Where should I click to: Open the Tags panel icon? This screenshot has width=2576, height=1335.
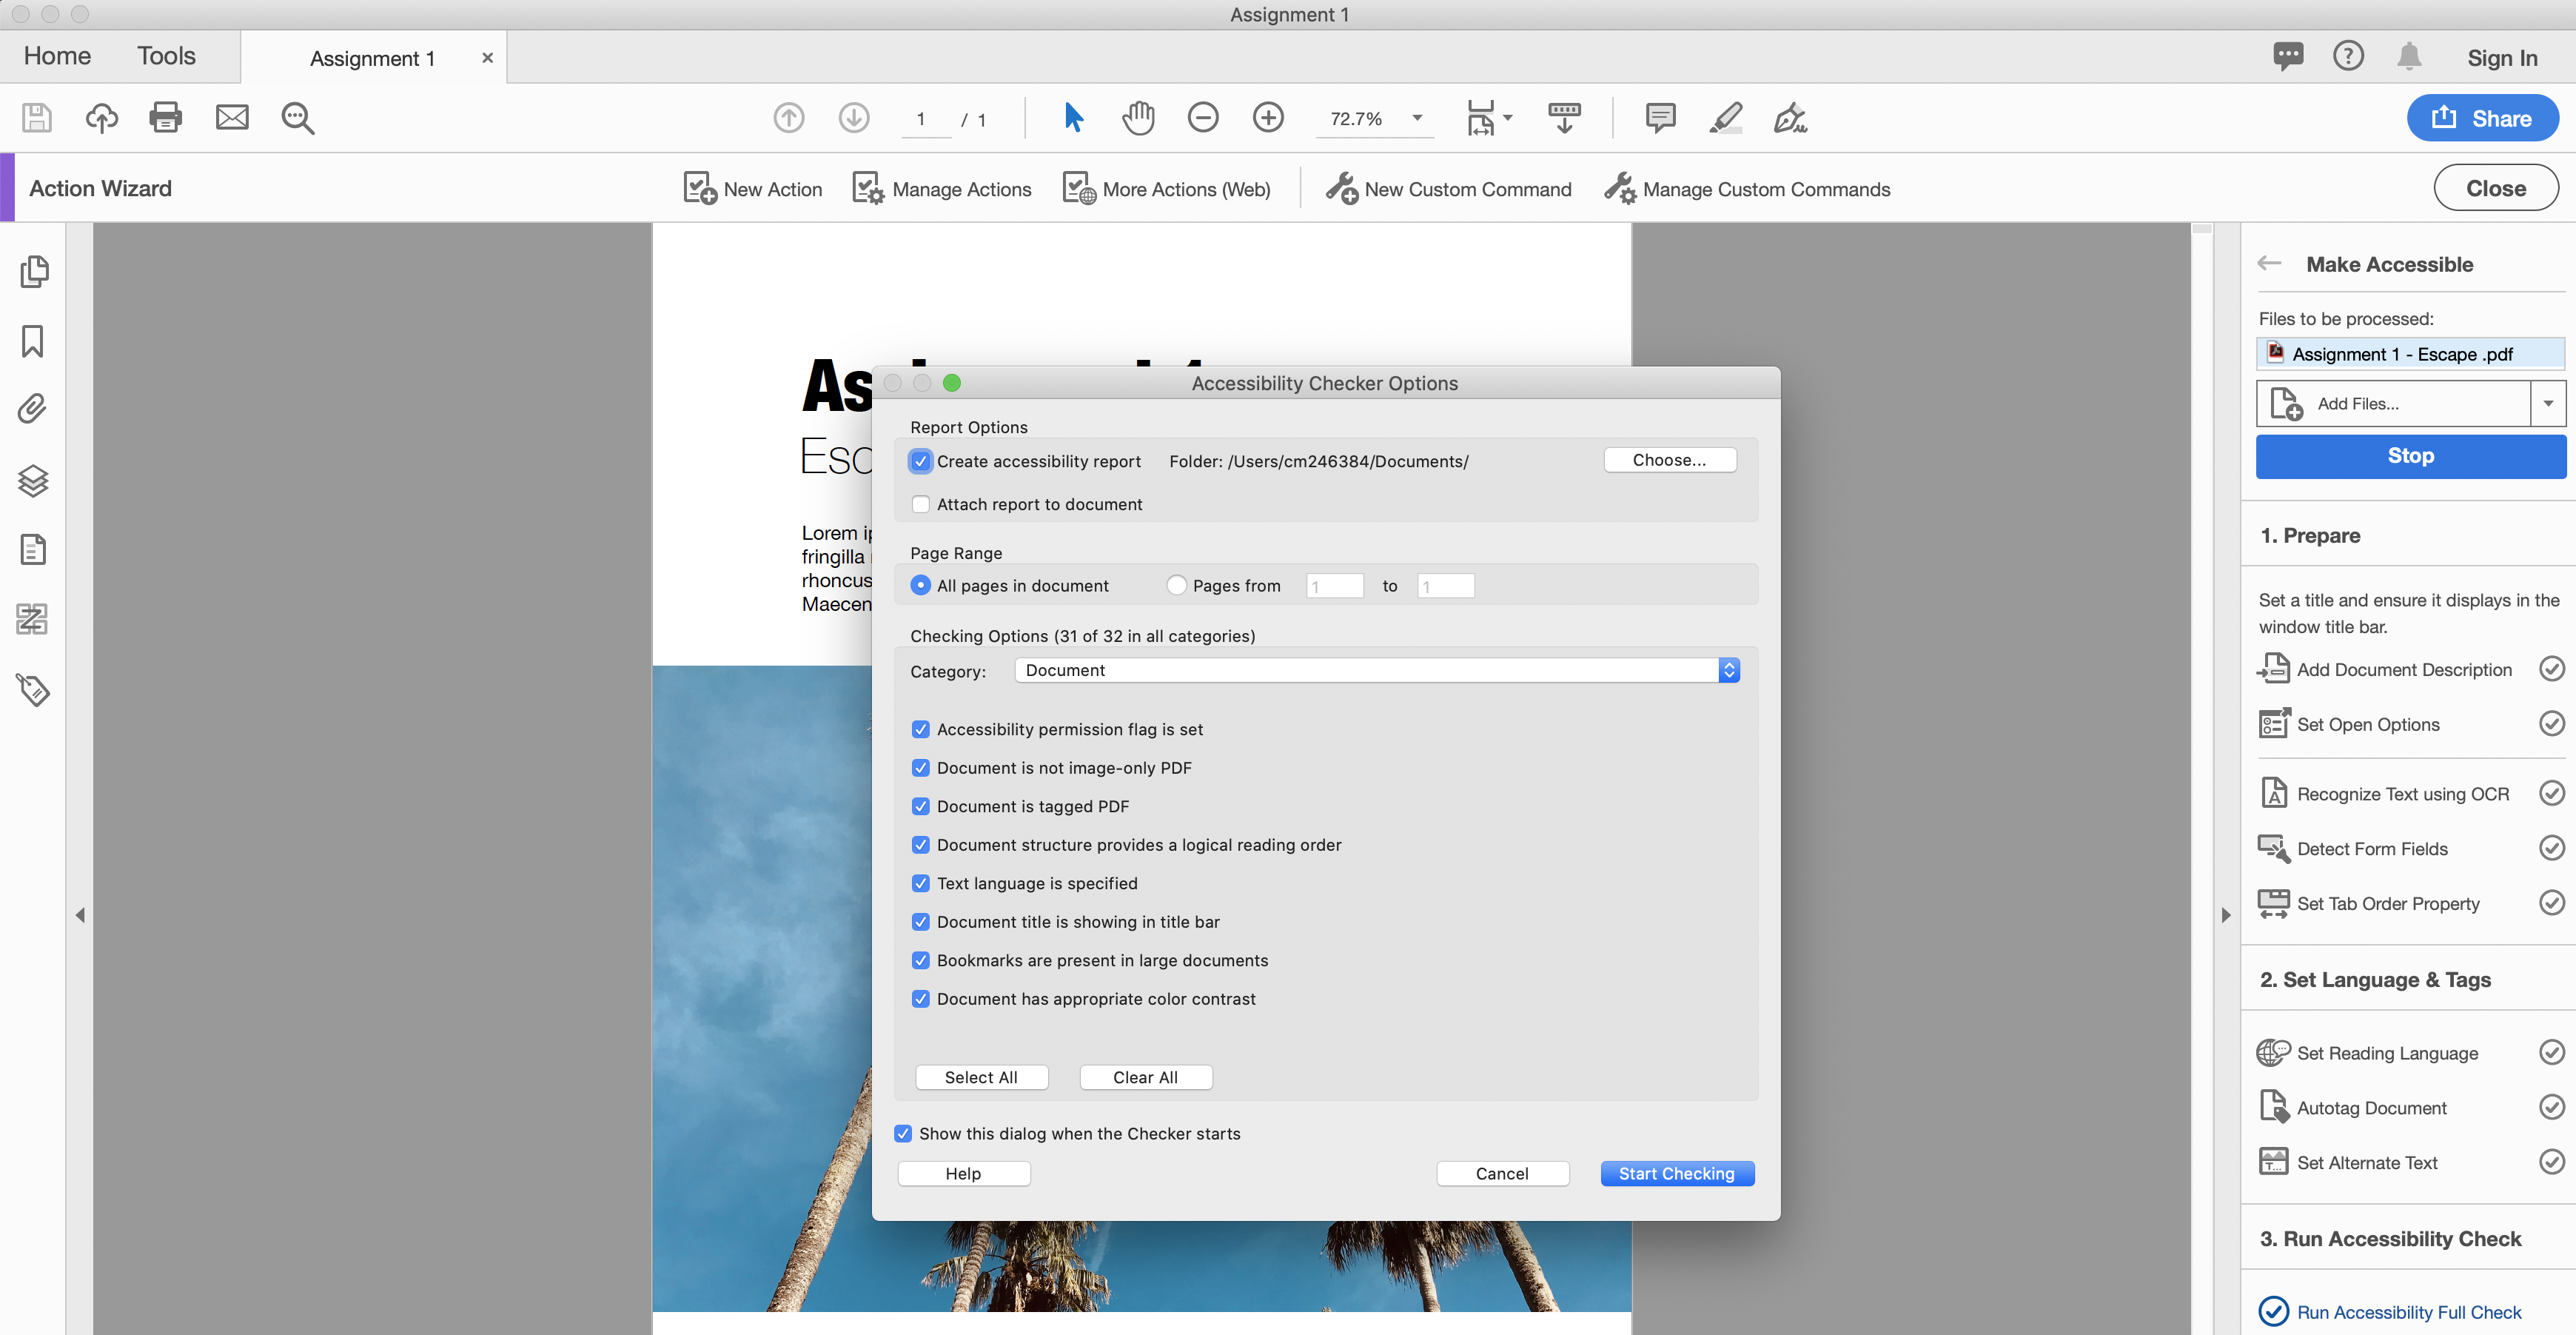point(33,690)
